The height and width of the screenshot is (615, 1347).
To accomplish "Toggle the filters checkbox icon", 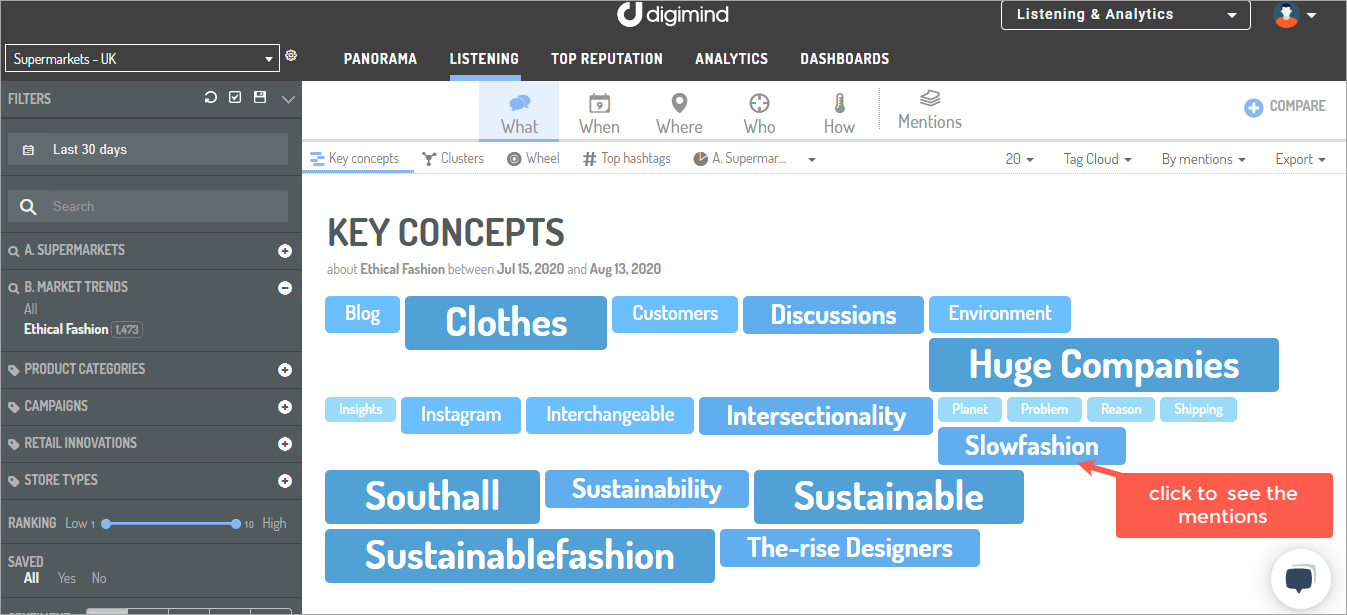I will coord(235,98).
